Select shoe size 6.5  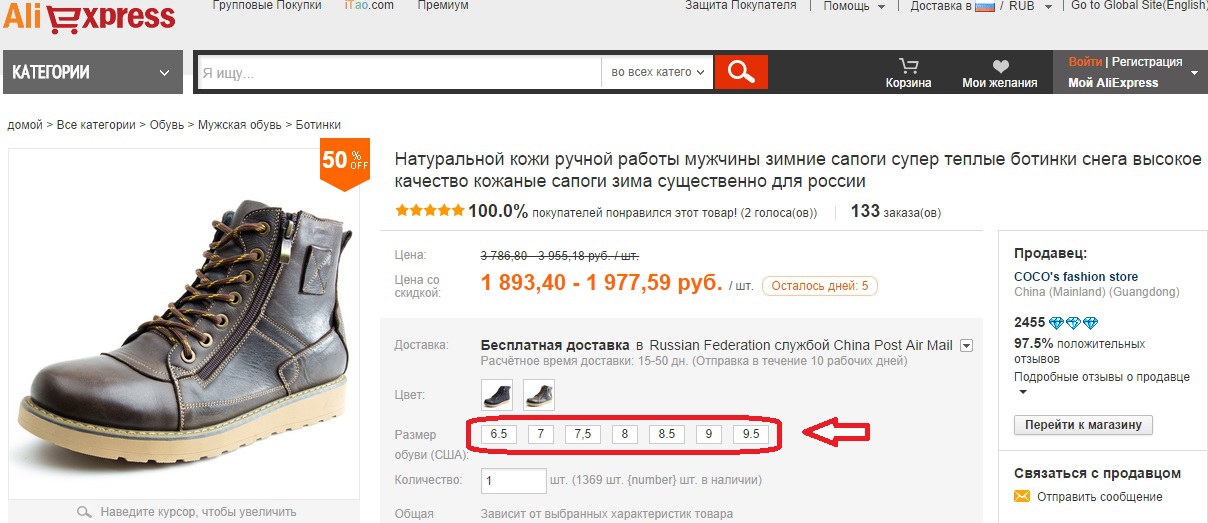pos(499,435)
